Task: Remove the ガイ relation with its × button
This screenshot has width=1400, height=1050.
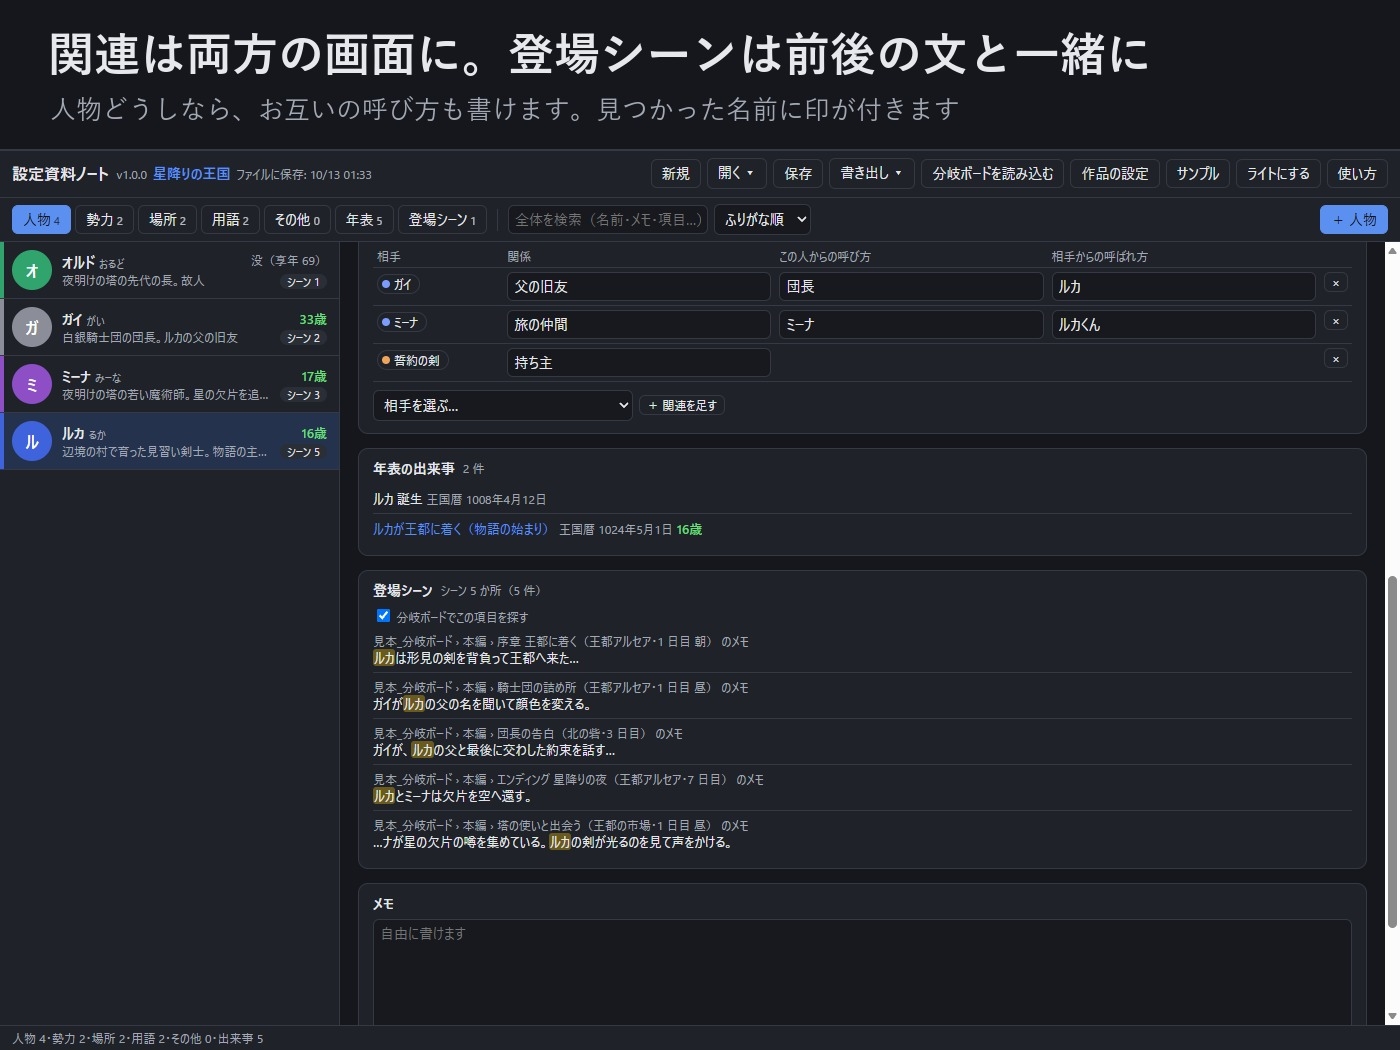Action: [1336, 283]
